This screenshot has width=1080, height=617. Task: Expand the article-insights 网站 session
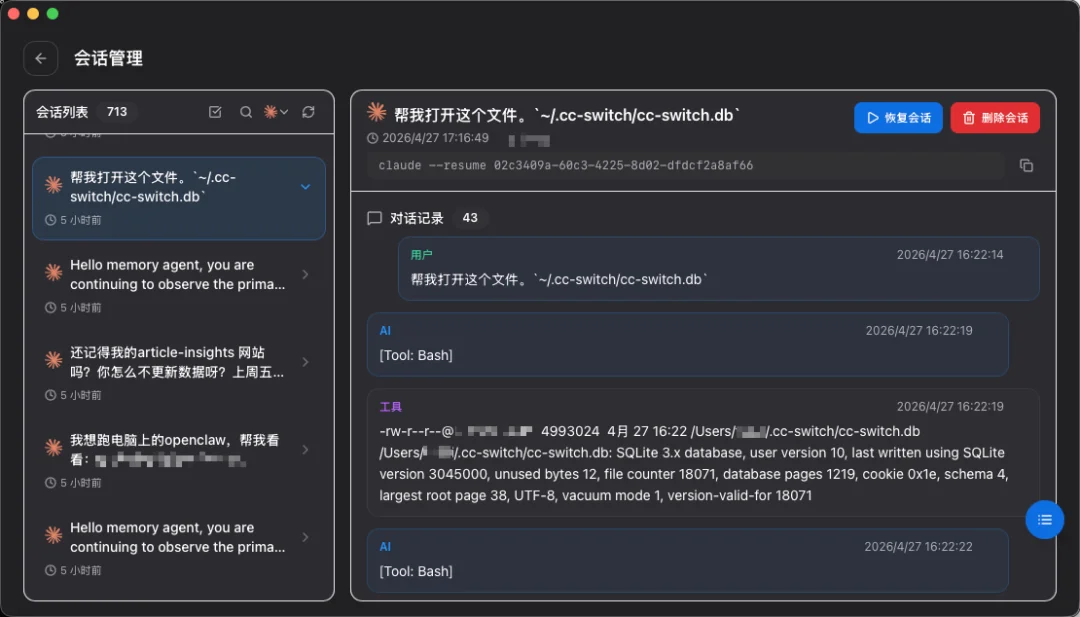(306, 362)
